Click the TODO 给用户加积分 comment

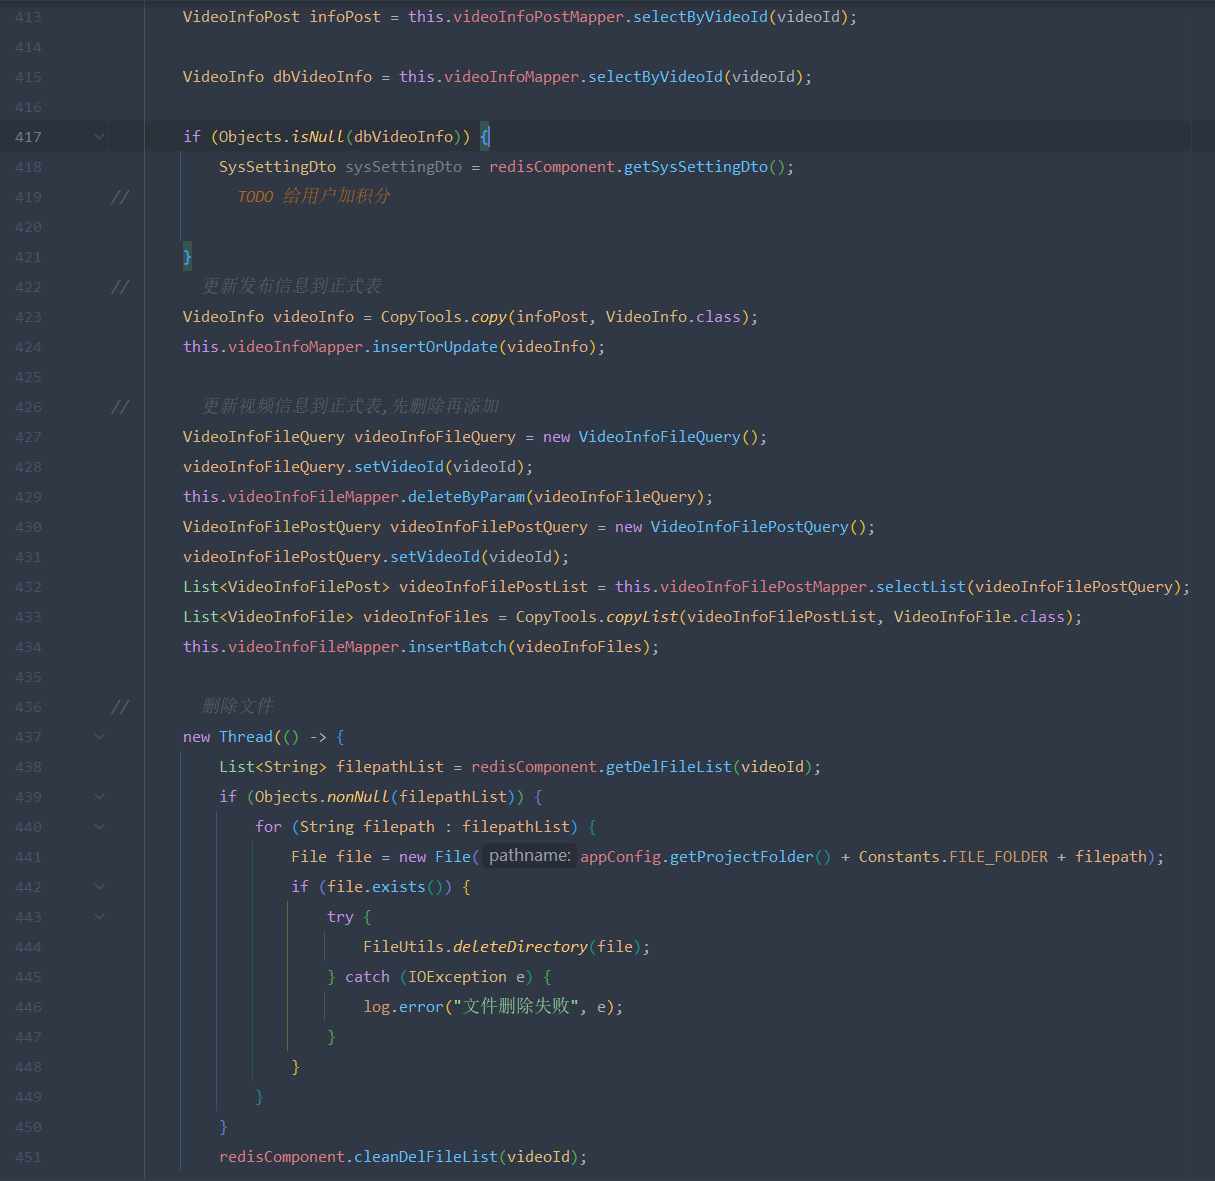pos(314,197)
